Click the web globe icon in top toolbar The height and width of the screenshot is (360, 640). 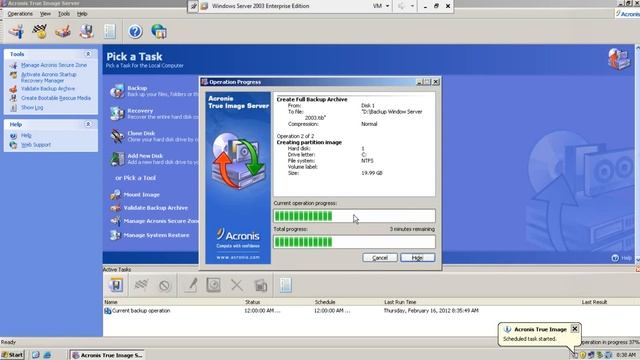click(x=158, y=31)
